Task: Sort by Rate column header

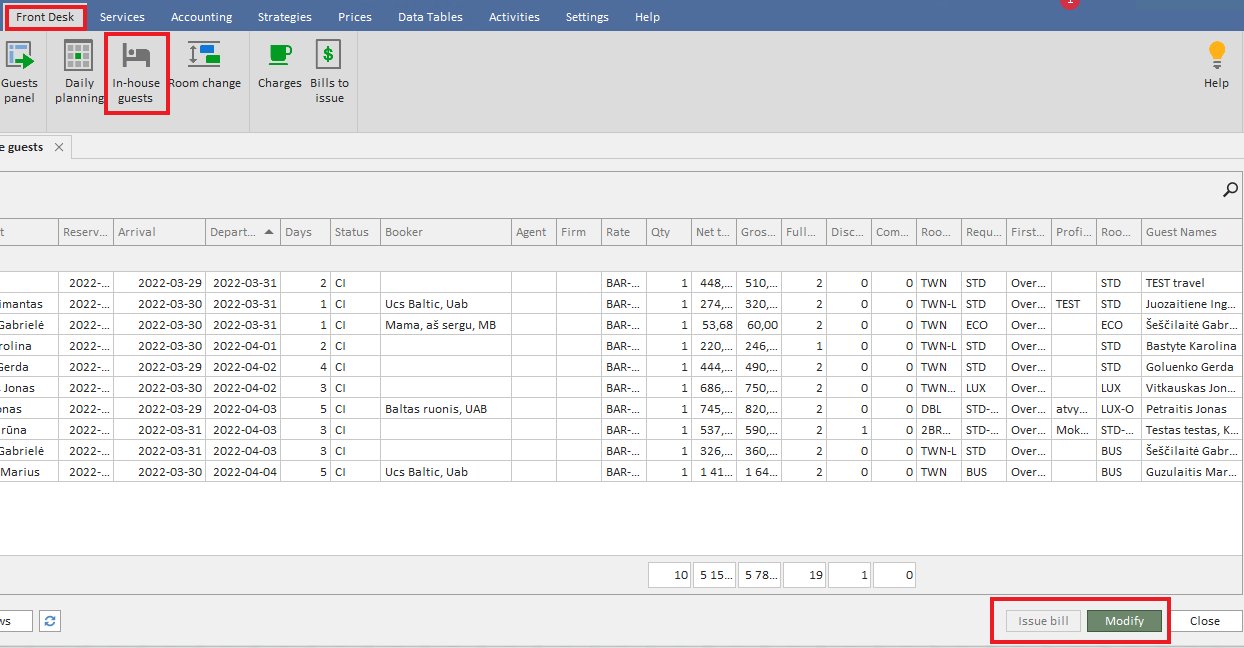Action: [x=624, y=232]
